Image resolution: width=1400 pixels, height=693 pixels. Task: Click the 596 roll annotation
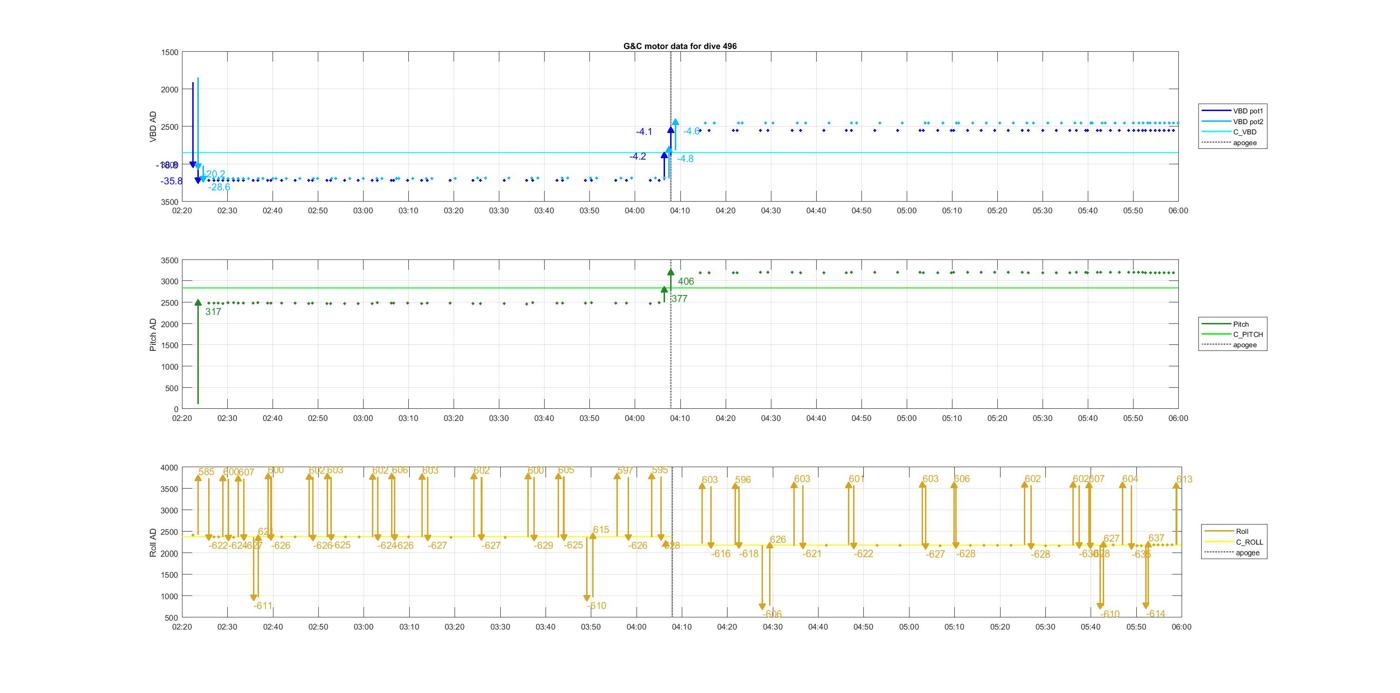click(743, 480)
